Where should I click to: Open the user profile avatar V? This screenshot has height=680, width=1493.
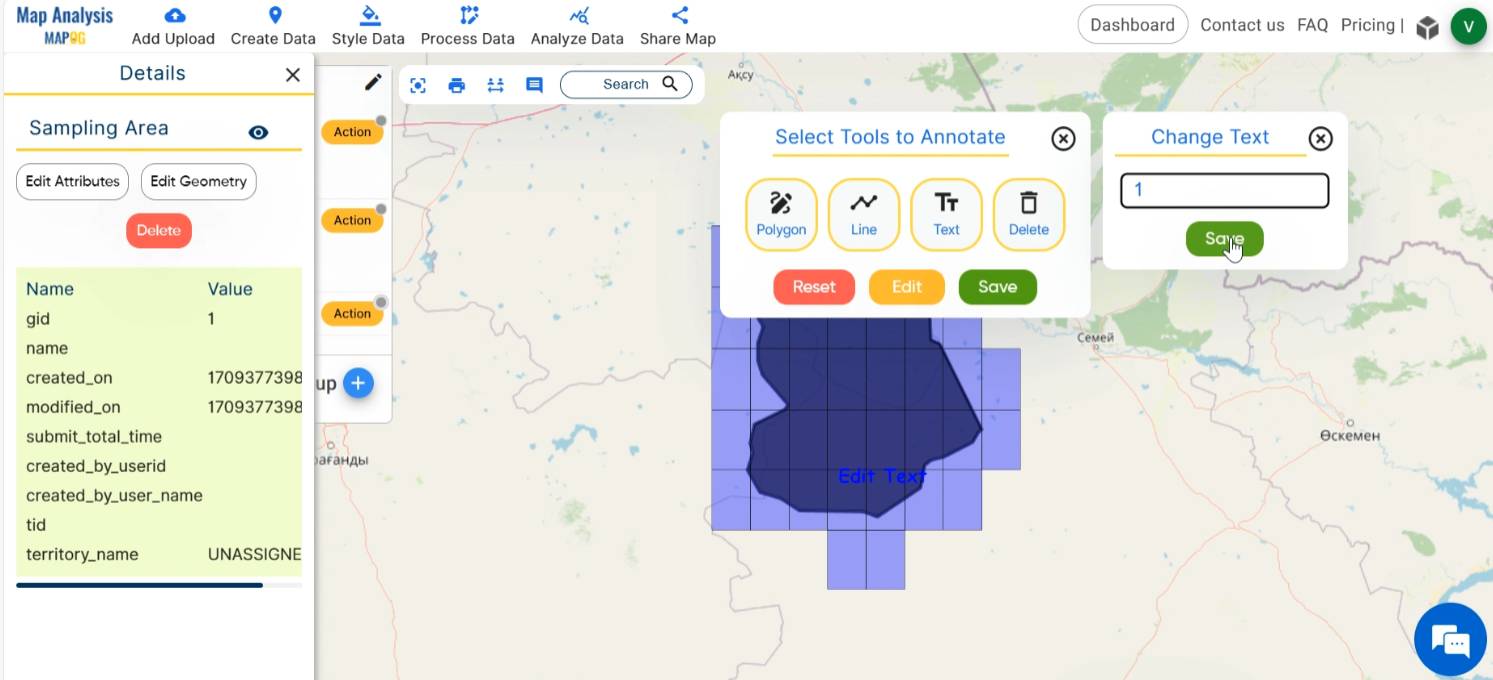pyautogui.click(x=1468, y=27)
